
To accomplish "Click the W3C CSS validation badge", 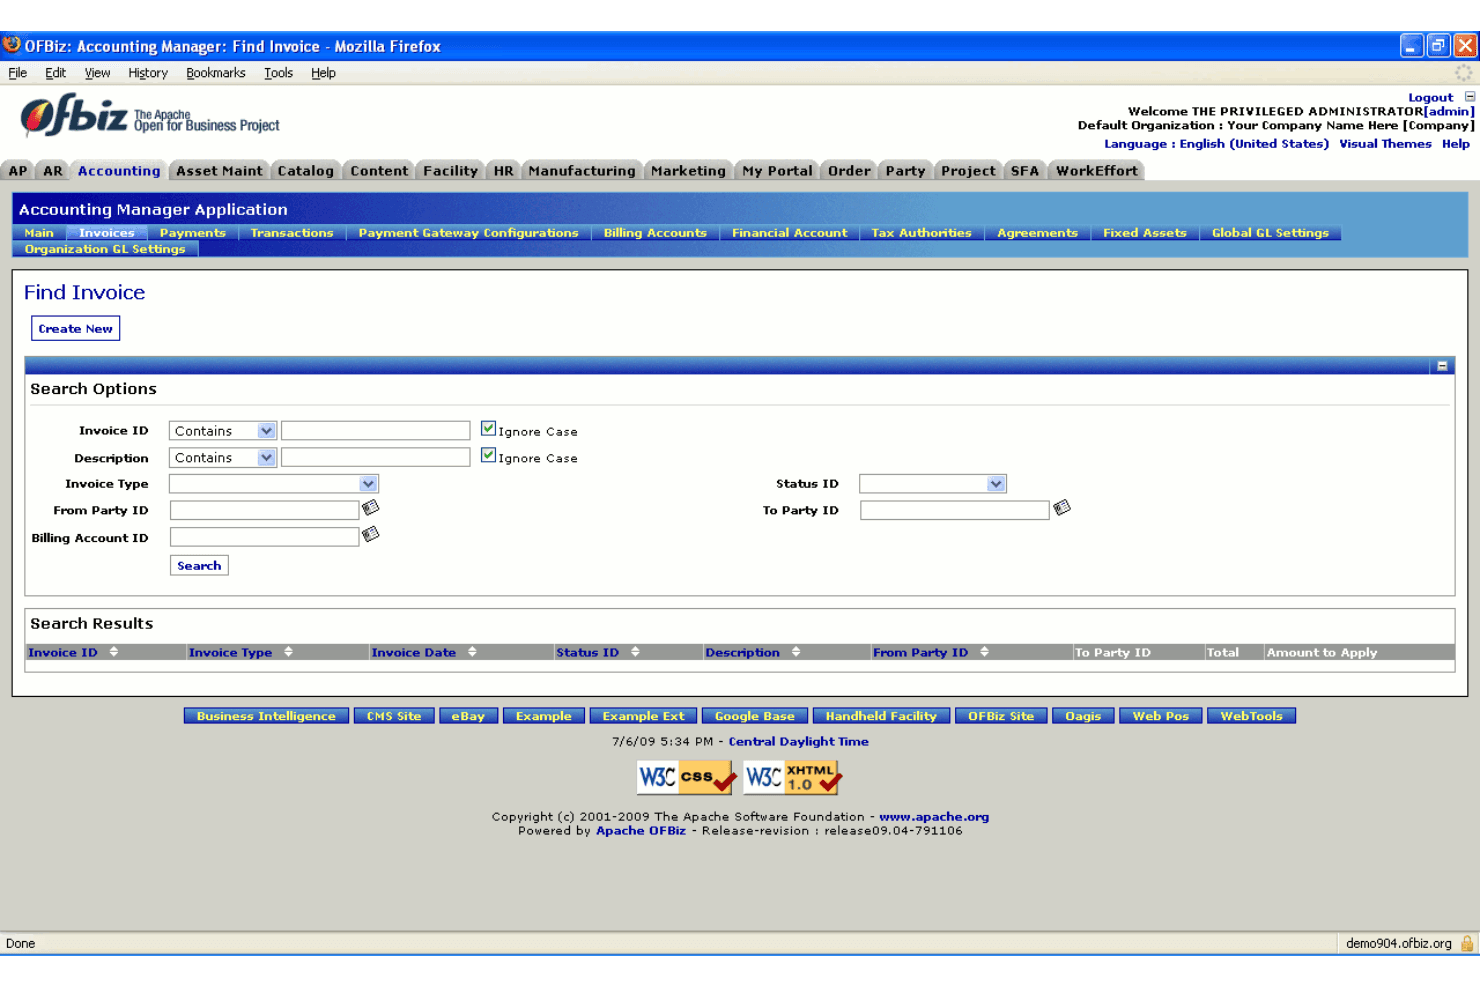I will 686,777.
